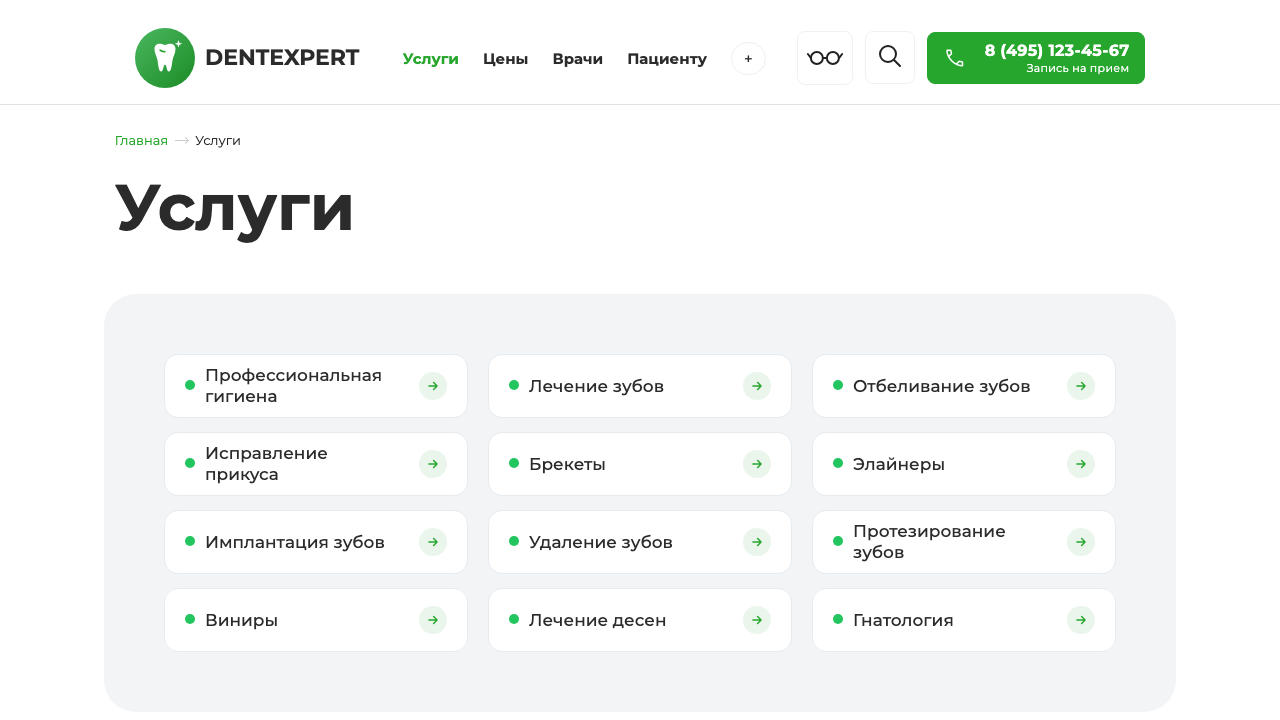Click arrow icon on Виниры card
The image size is (1280, 720).
click(x=433, y=620)
